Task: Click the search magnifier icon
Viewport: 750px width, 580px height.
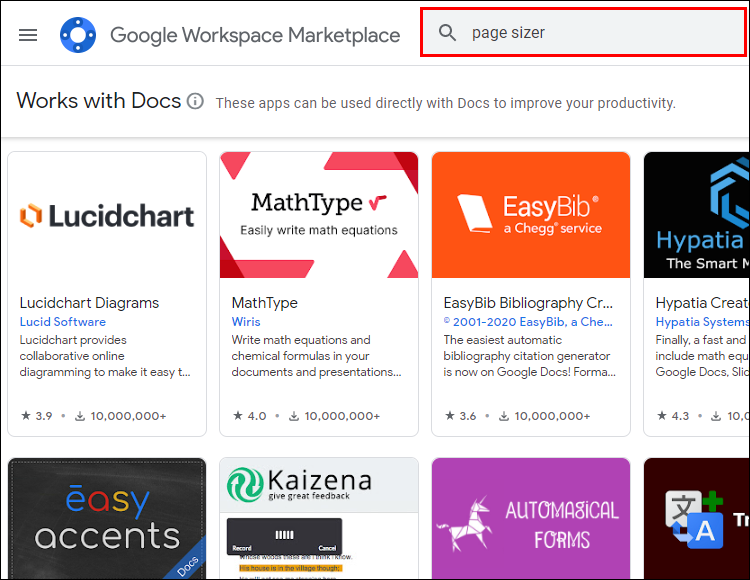Action: 447,33
